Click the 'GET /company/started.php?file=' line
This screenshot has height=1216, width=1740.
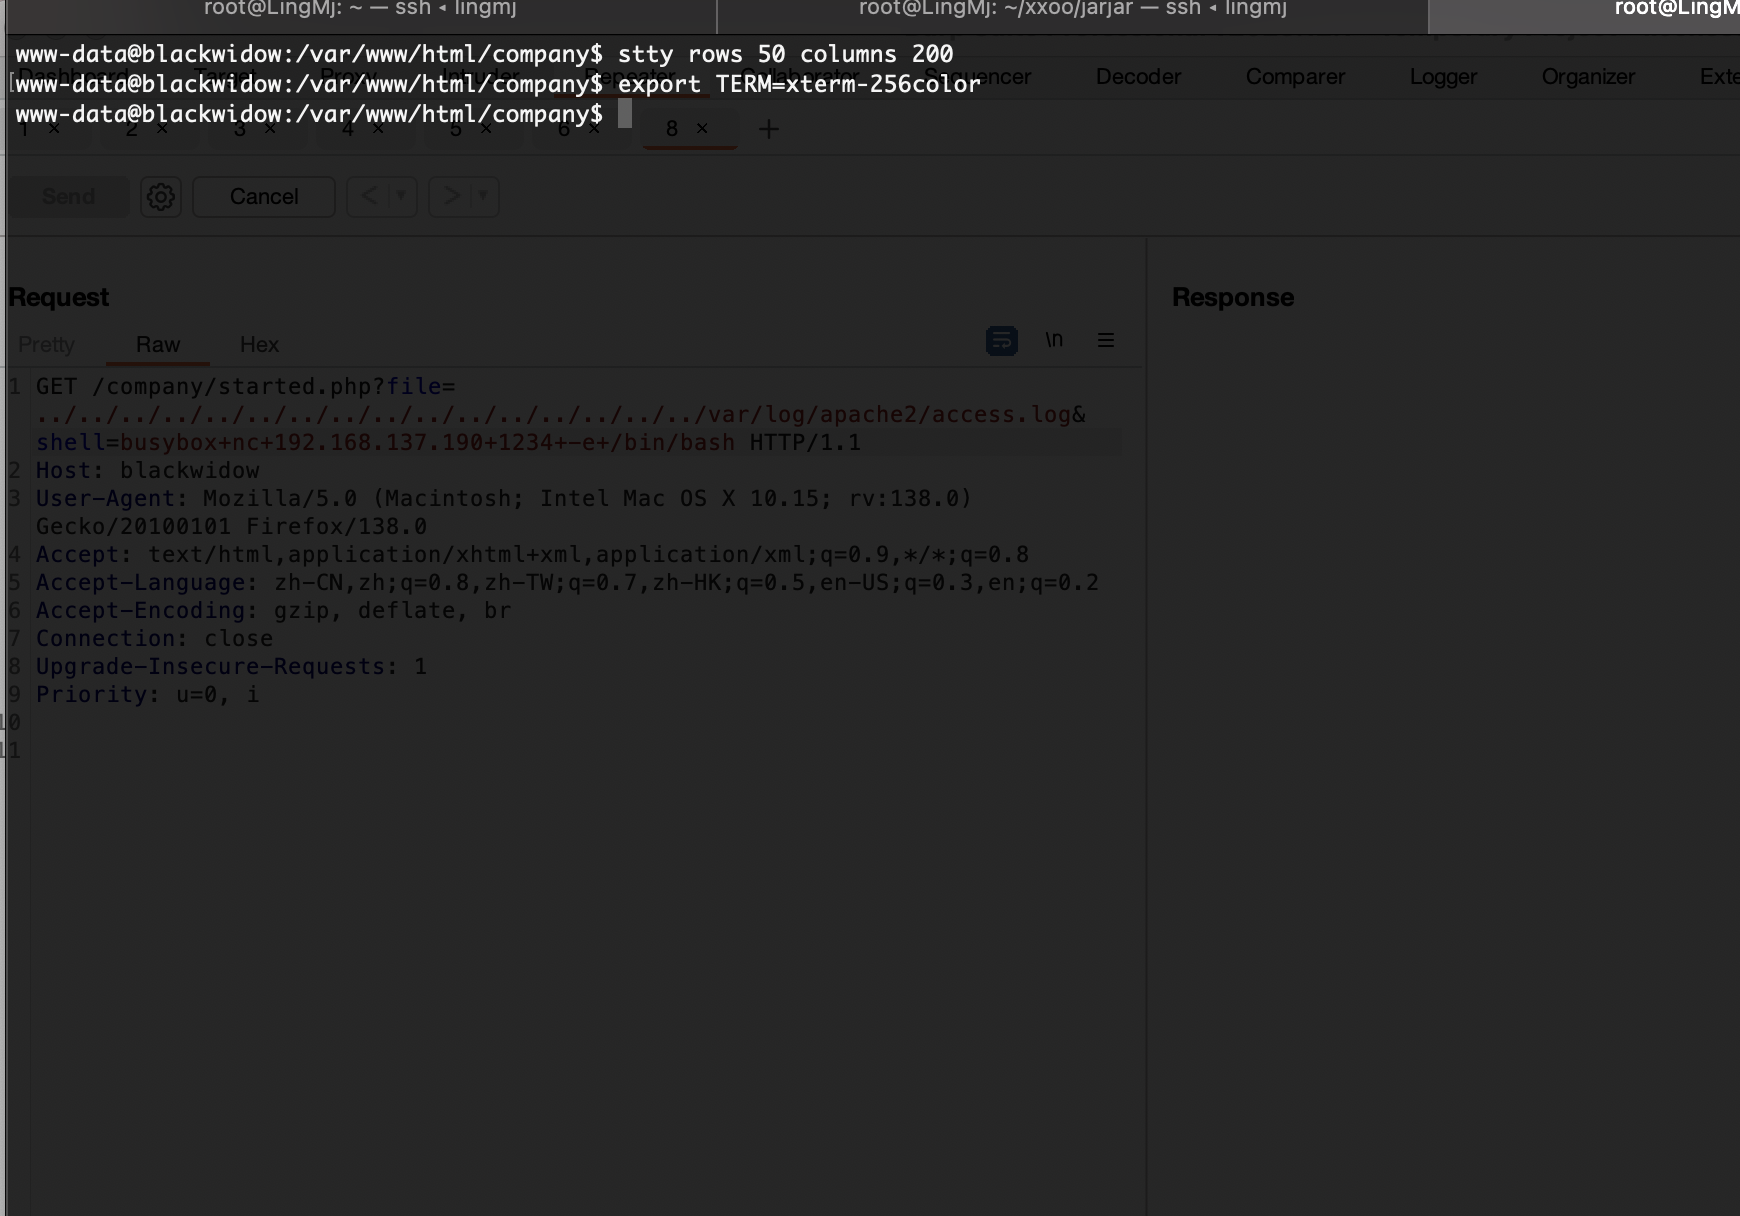246,387
